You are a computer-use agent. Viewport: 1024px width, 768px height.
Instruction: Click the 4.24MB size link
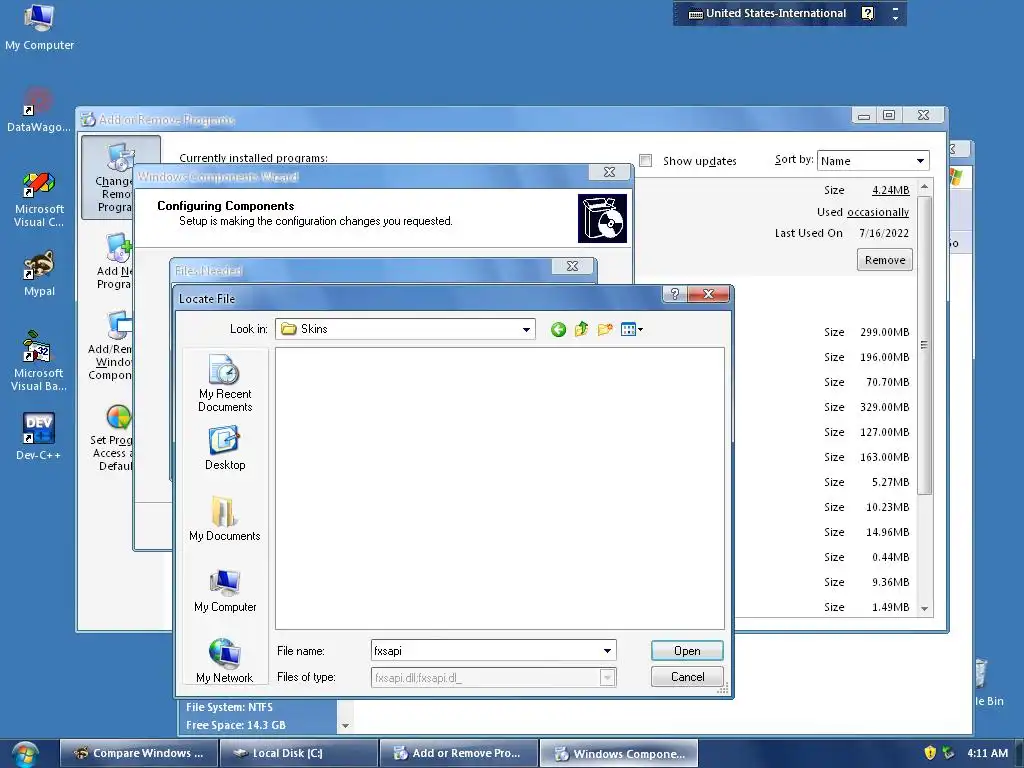click(x=890, y=190)
